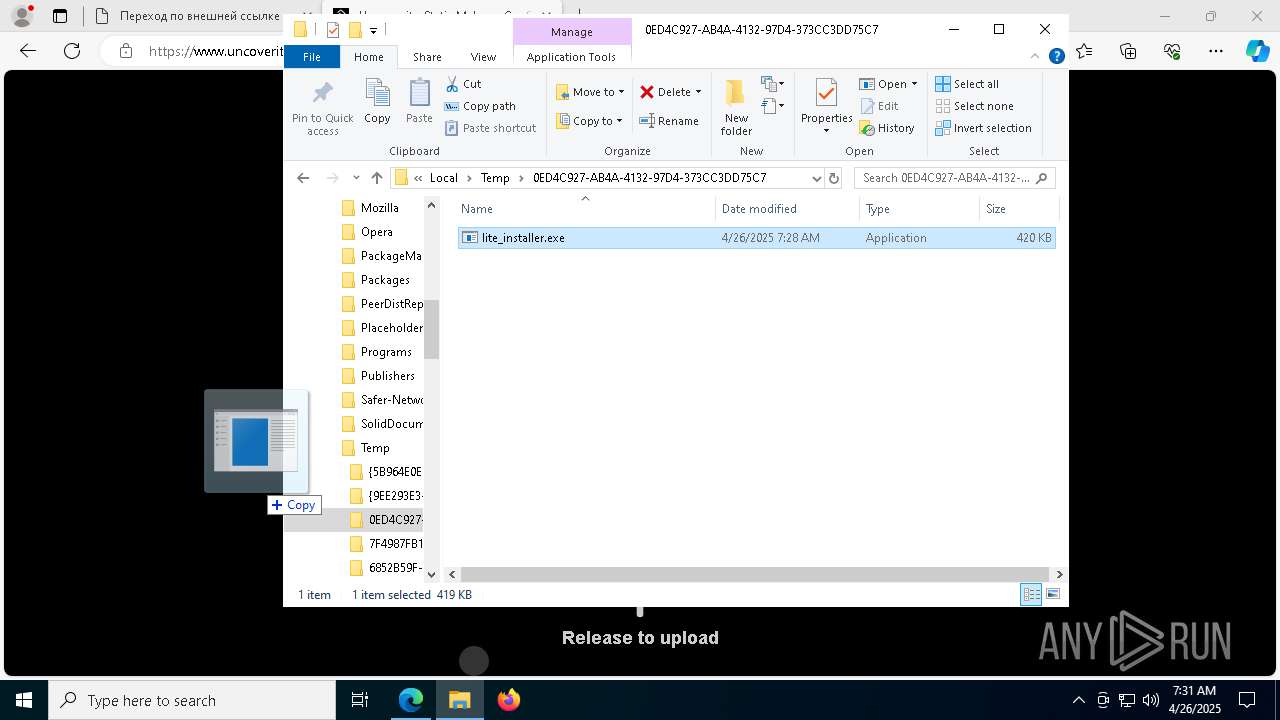Refresh the Explorer folder view
This screenshot has width=1280, height=720.
point(836,178)
